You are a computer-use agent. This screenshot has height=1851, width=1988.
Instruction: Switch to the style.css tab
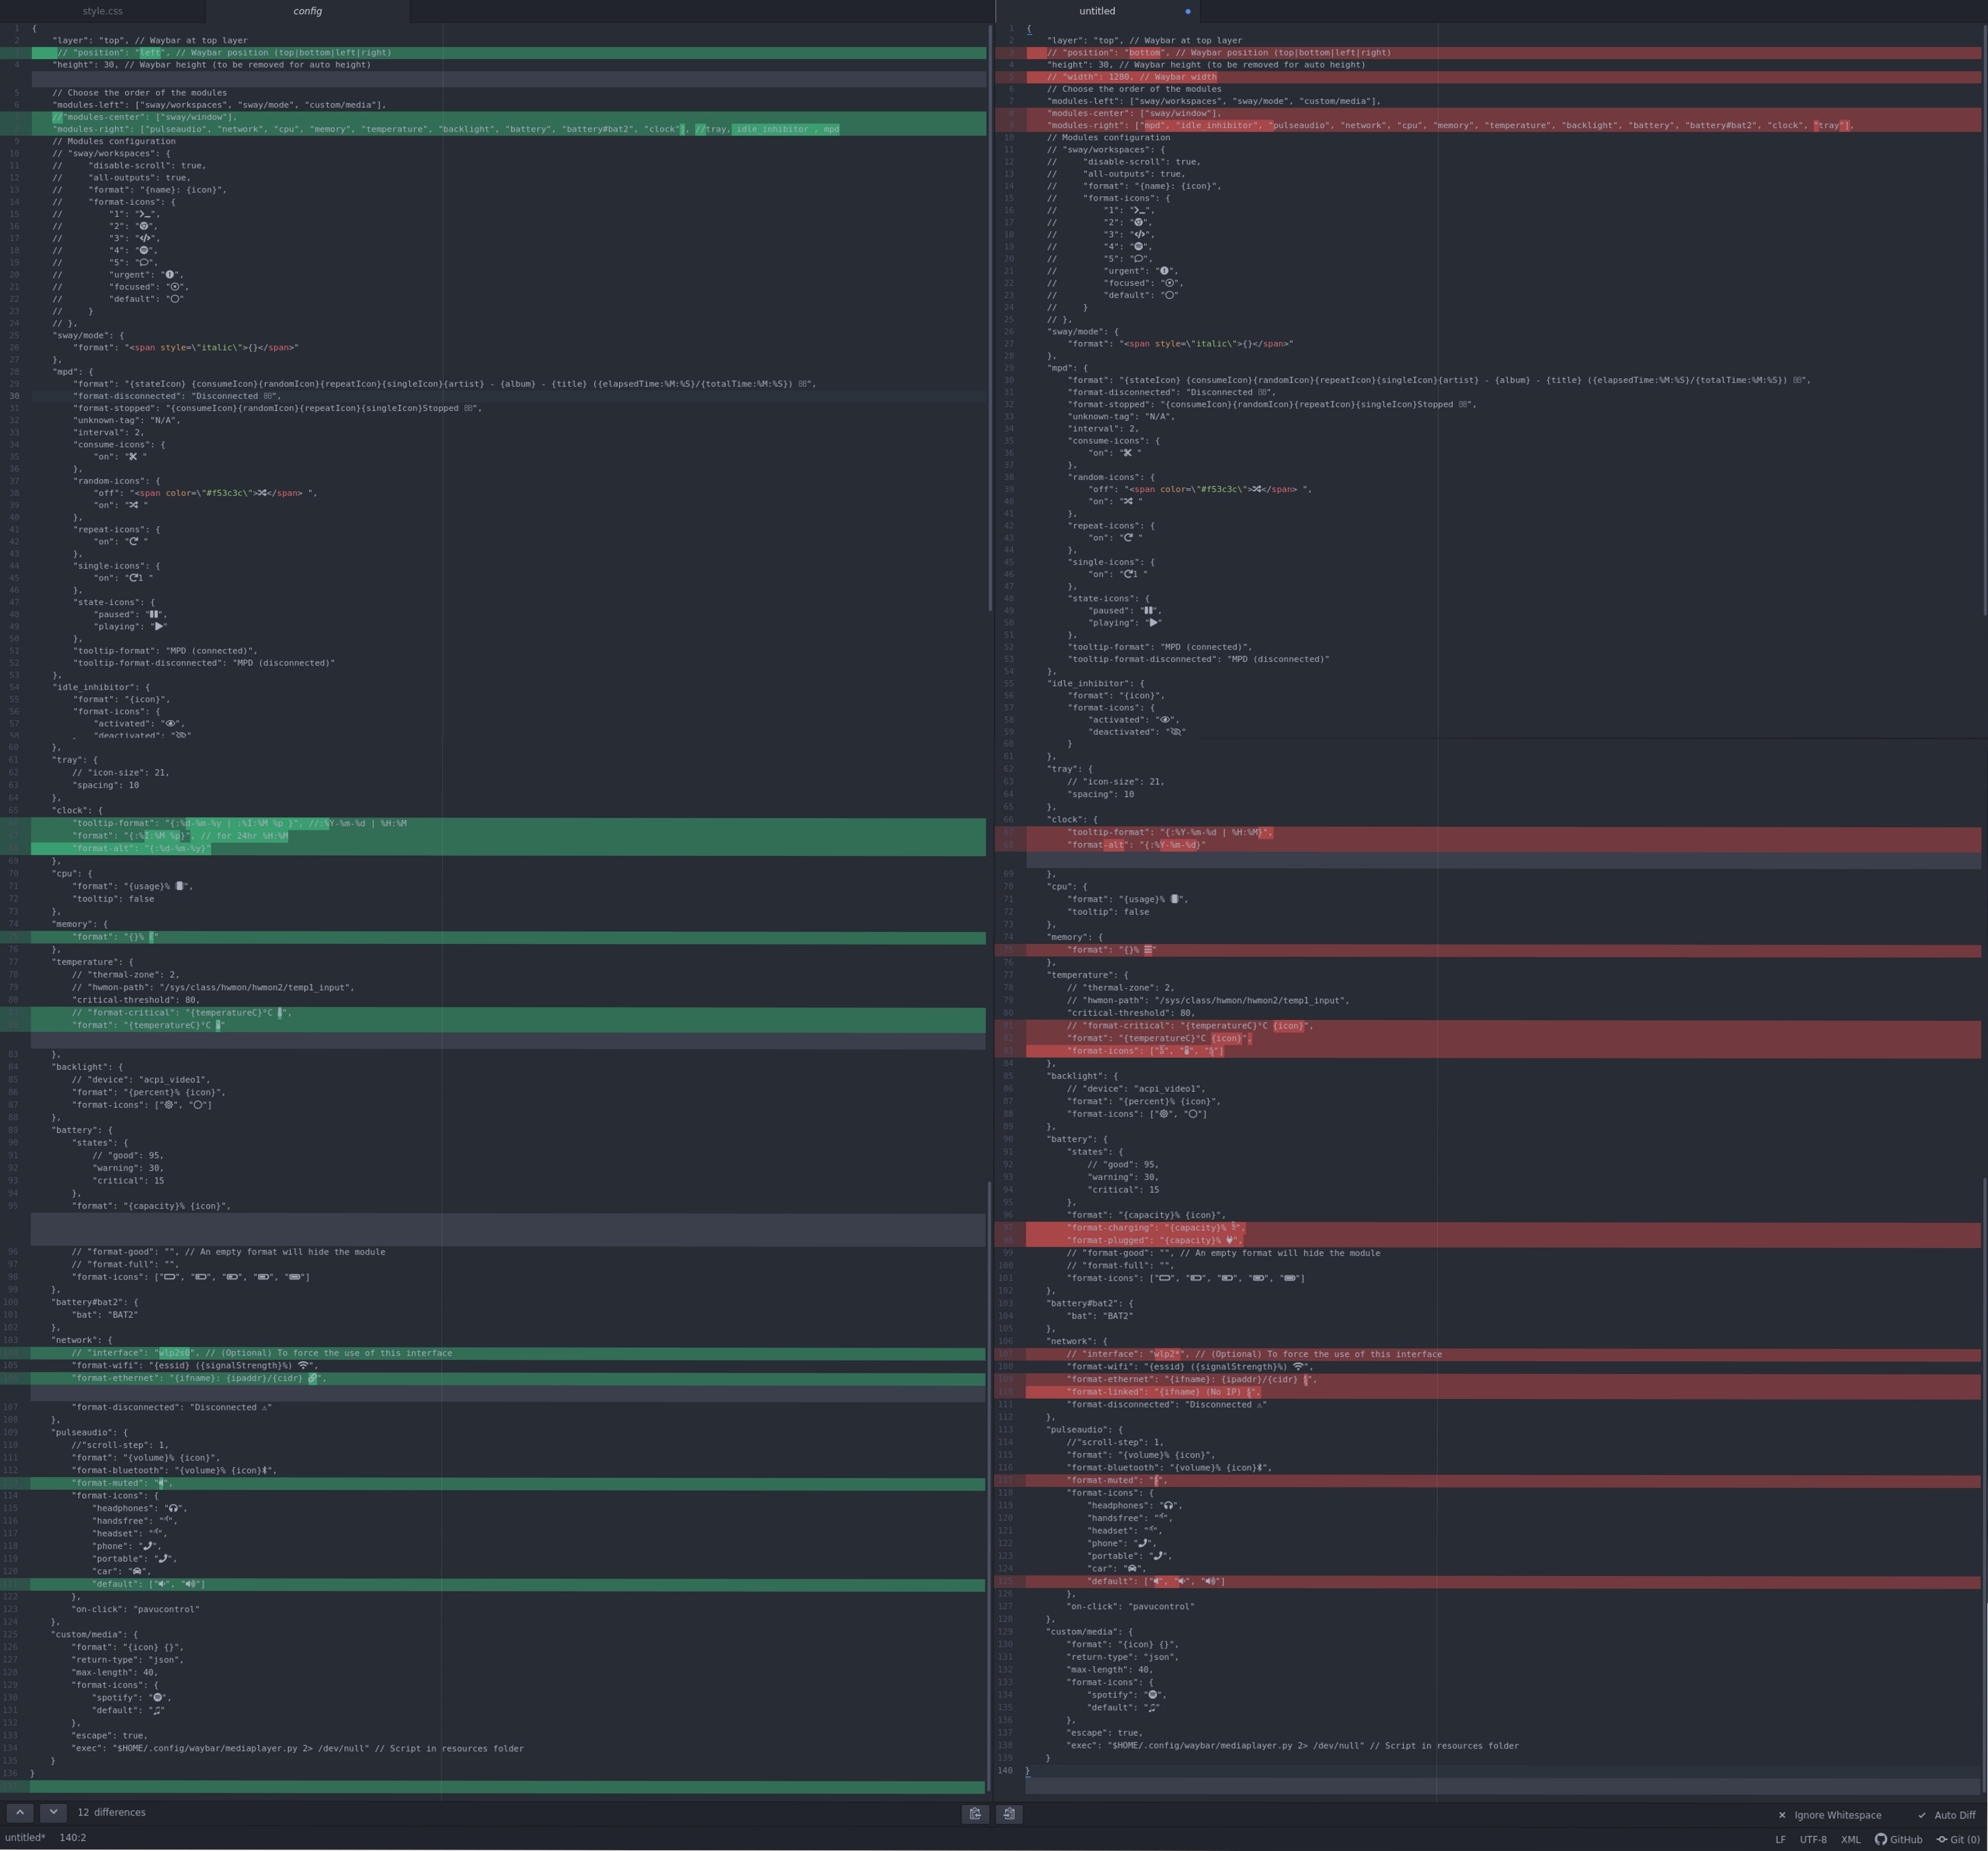[x=102, y=11]
